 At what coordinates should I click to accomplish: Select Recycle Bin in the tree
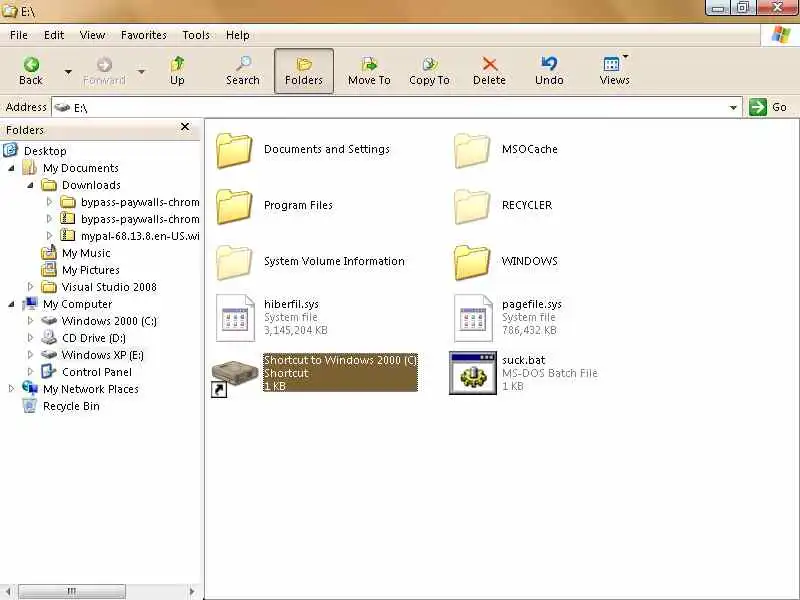tap(71, 406)
